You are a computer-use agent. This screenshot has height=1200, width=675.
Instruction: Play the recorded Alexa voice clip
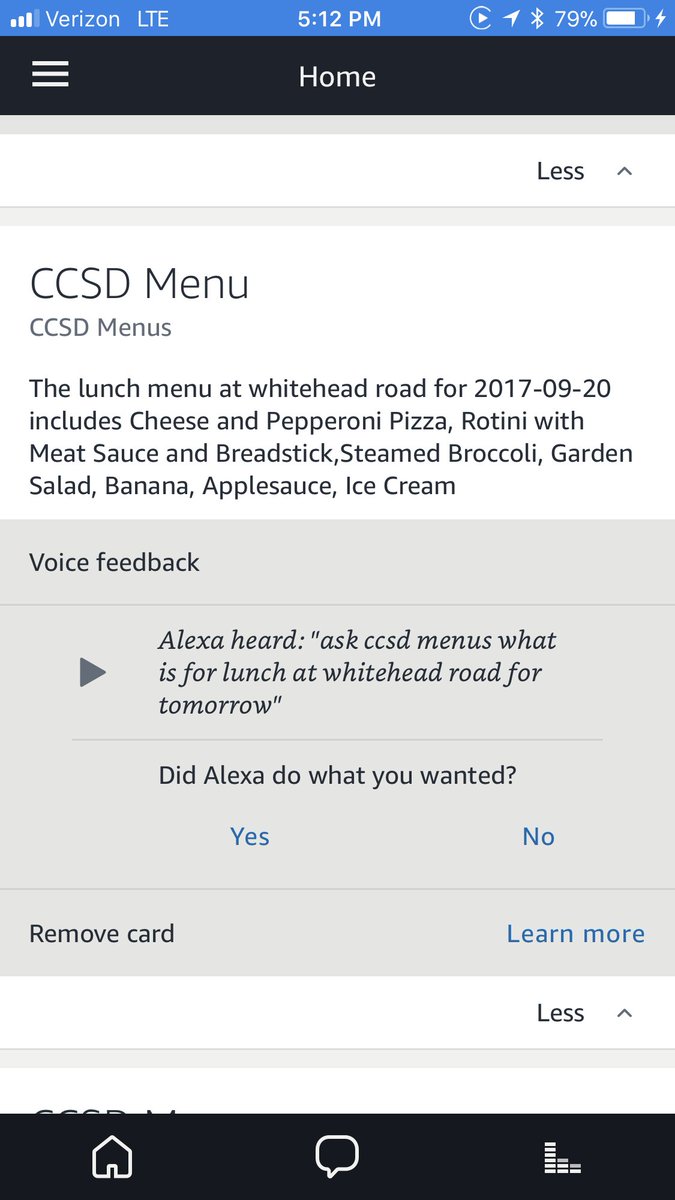point(93,673)
